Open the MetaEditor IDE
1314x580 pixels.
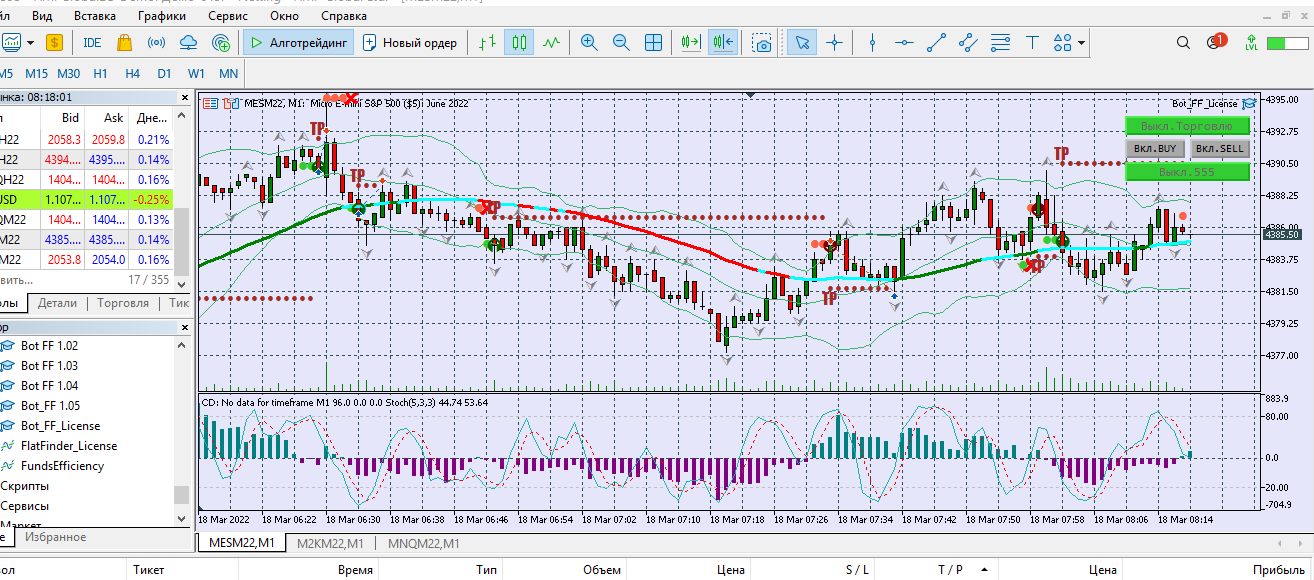pyautogui.click(x=92, y=43)
